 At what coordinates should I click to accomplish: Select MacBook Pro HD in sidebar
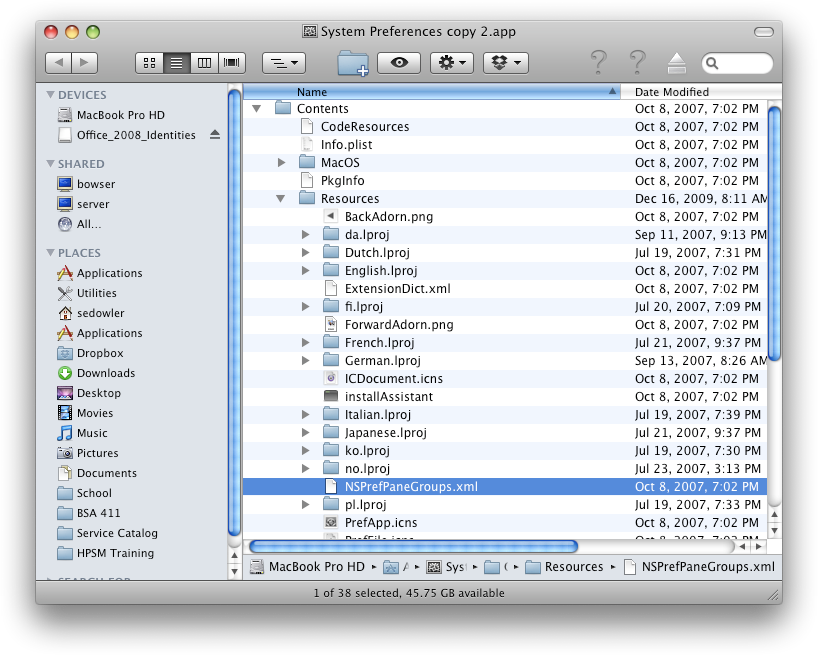(x=121, y=115)
